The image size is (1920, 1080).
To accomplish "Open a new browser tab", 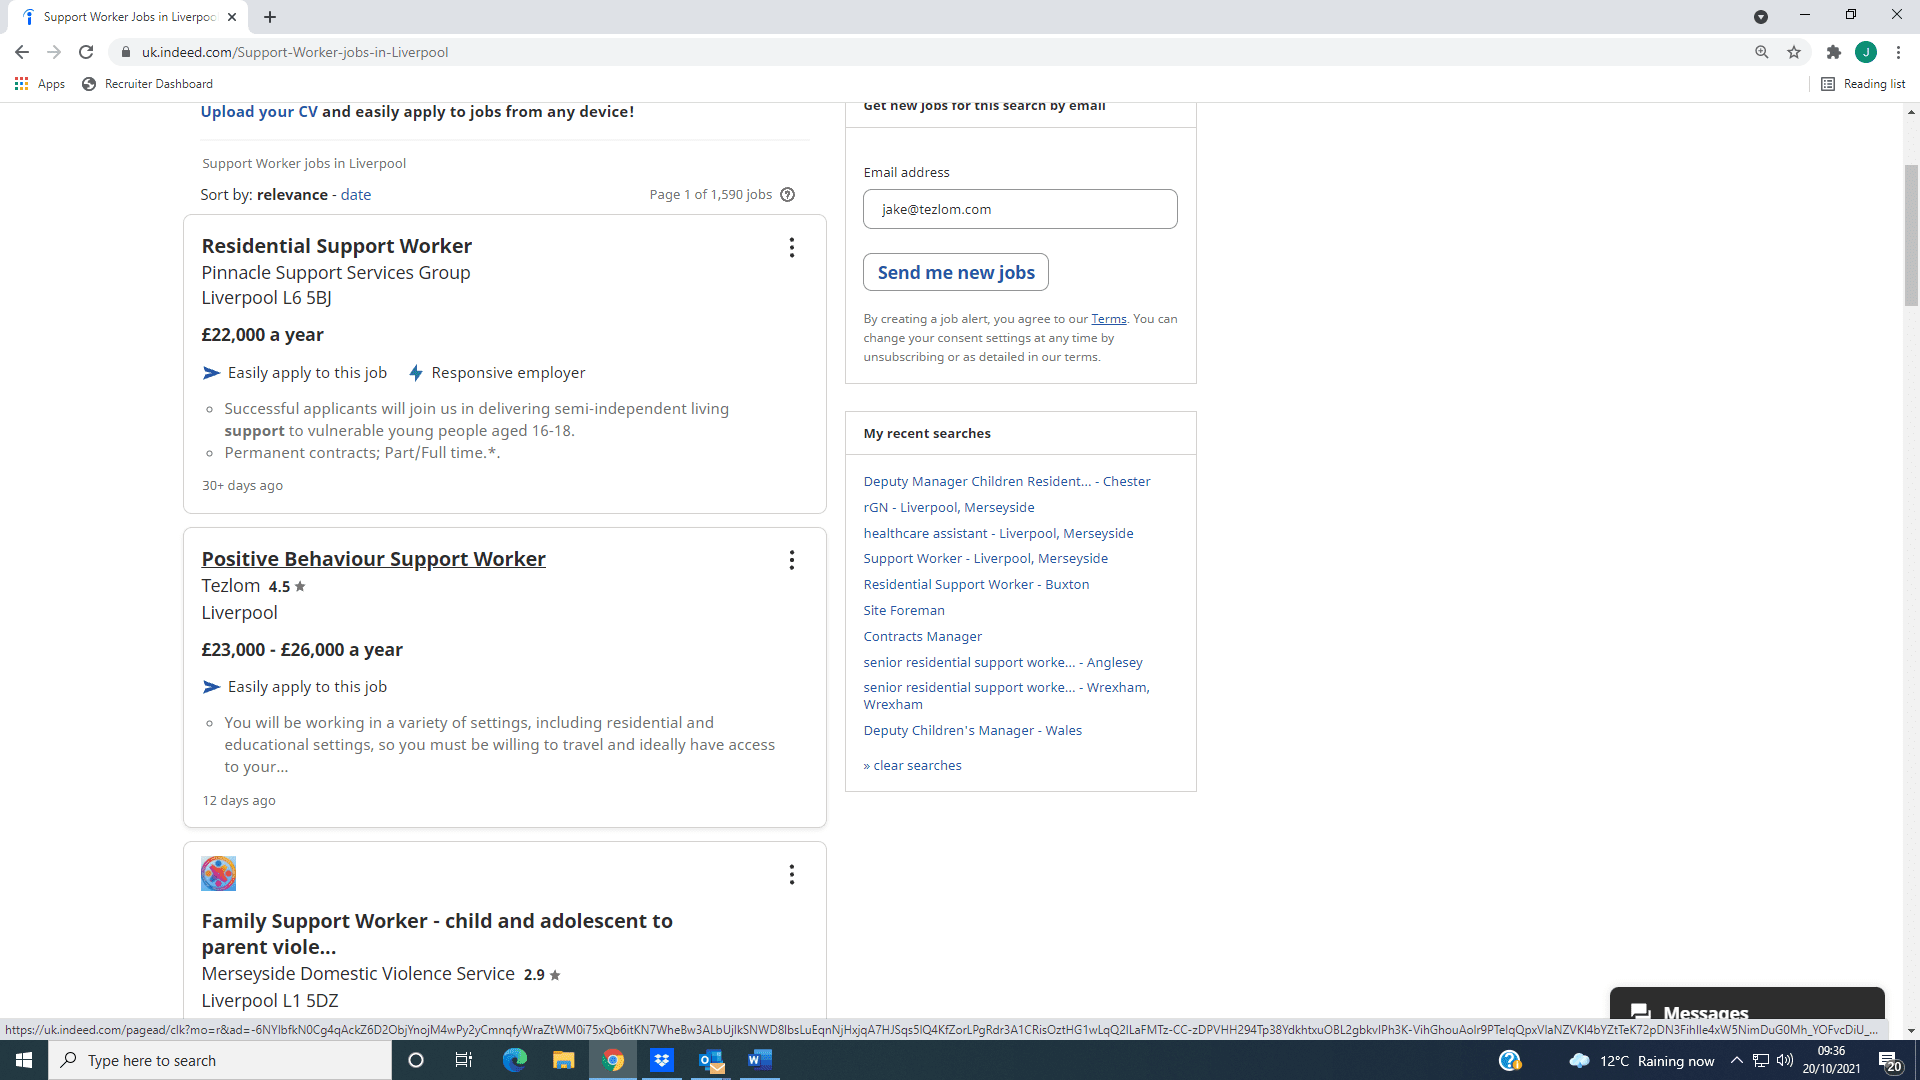I will (x=270, y=17).
